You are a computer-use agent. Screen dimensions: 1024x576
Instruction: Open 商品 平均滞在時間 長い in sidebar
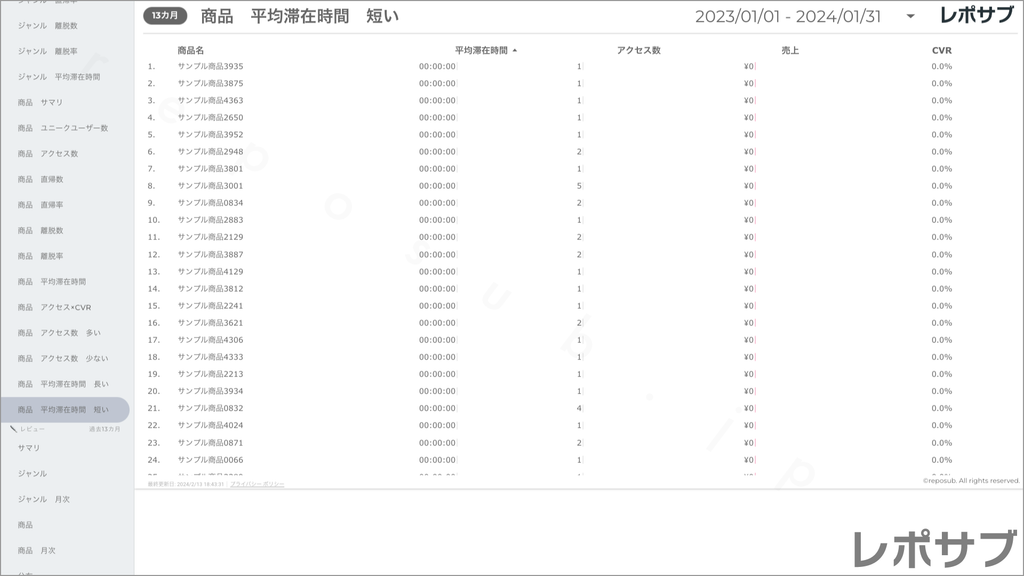(x=63, y=384)
